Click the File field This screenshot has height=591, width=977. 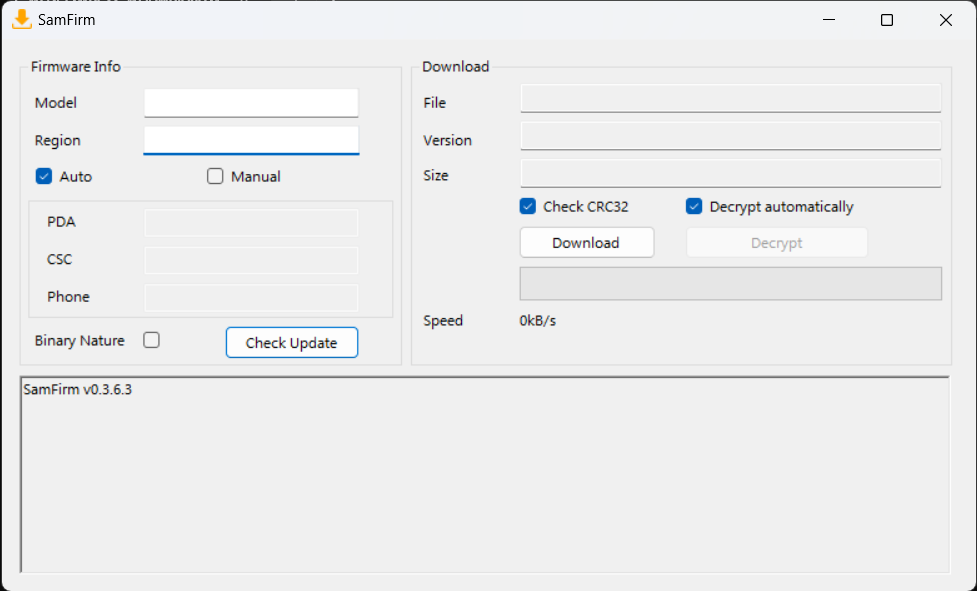[731, 98]
